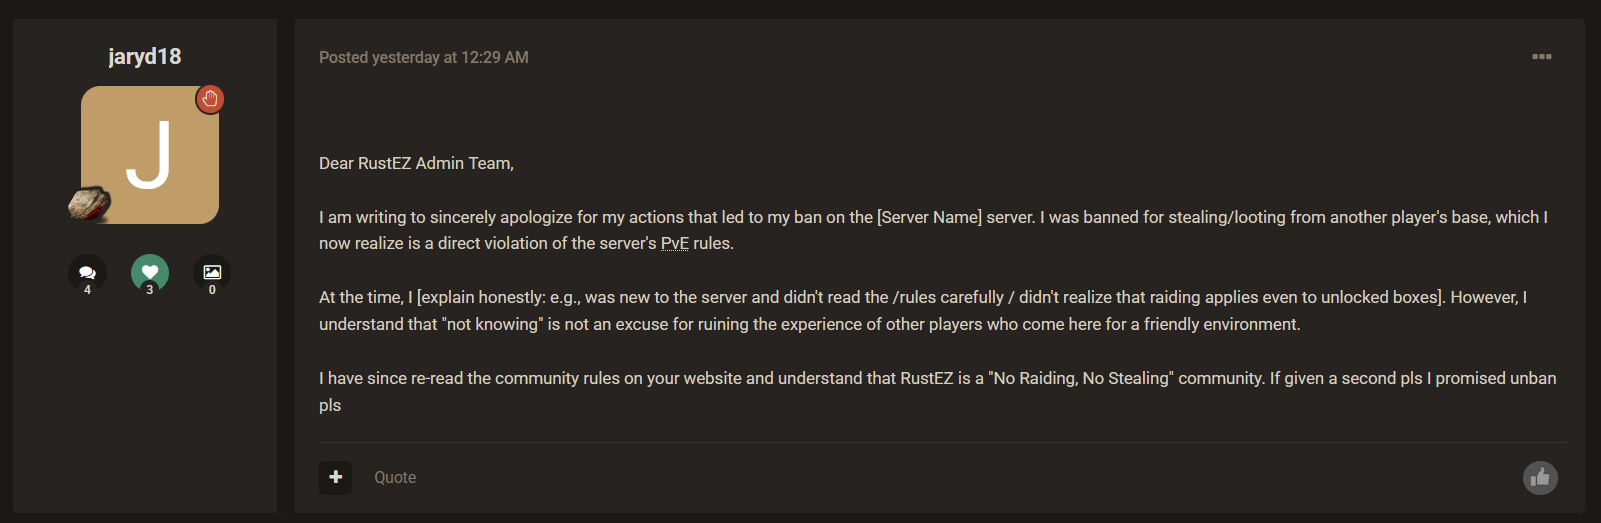This screenshot has width=1601, height=523.
Task: Open the three-dot post options menu
Action: tap(1541, 57)
